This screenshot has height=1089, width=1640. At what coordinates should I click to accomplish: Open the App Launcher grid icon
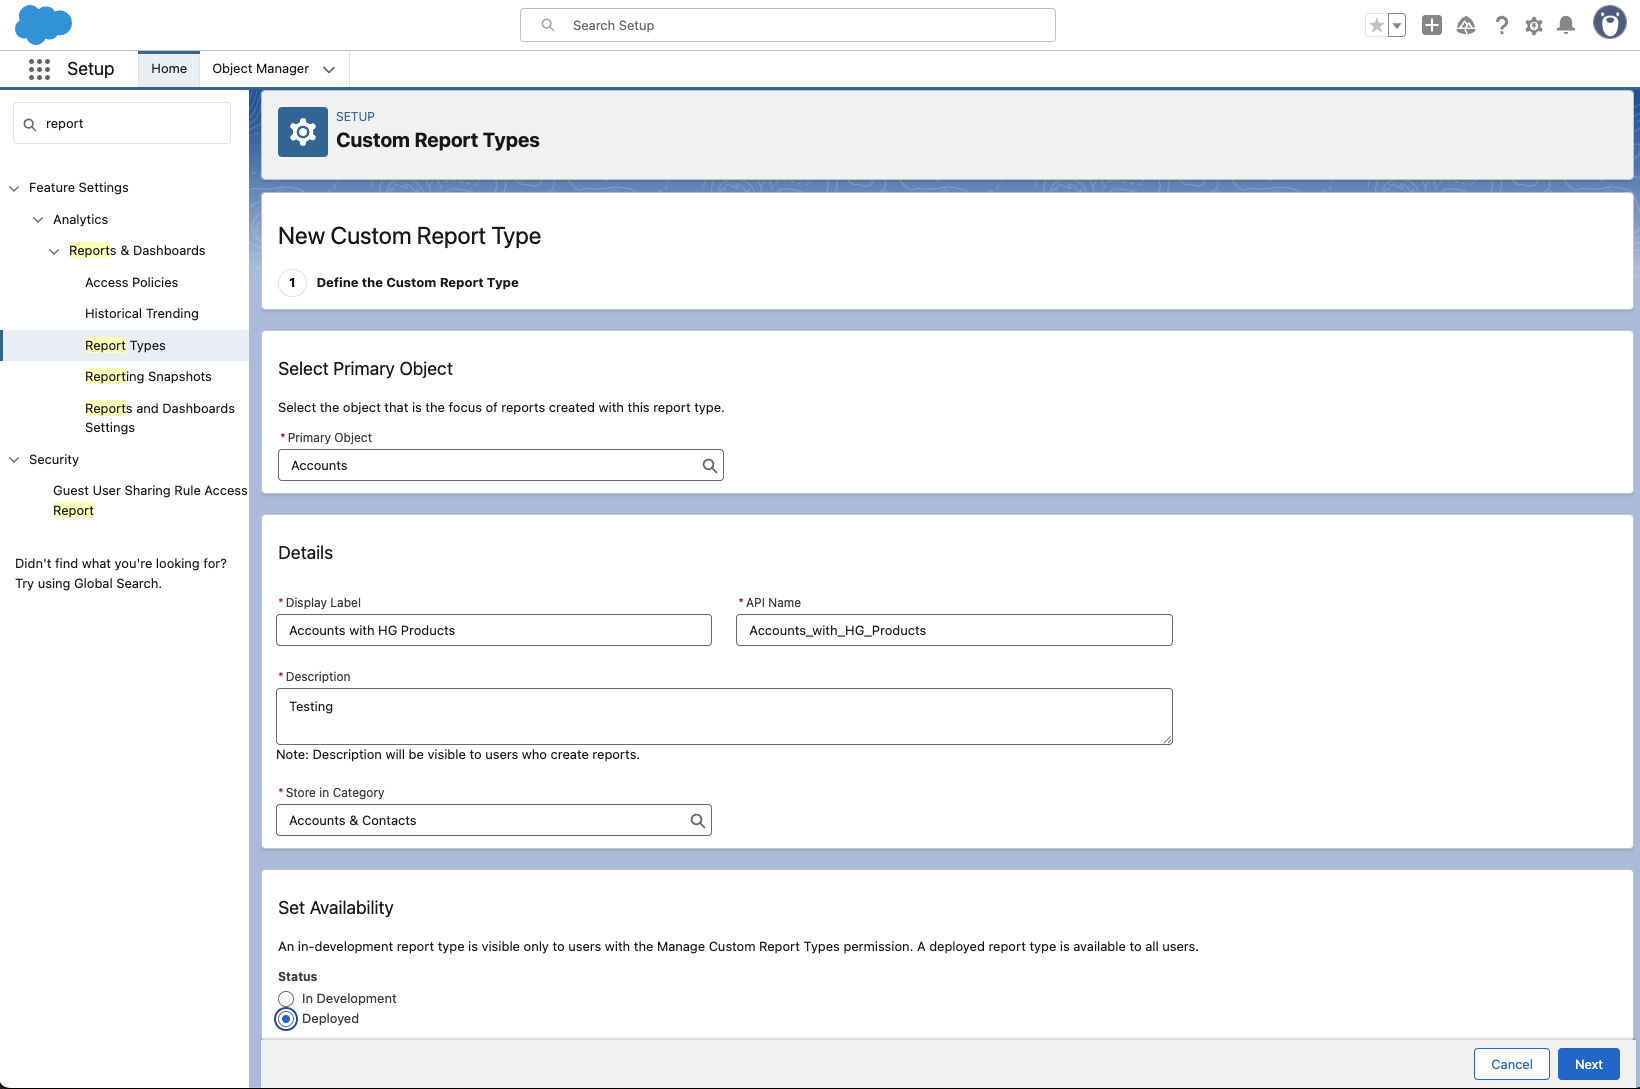(39, 69)
